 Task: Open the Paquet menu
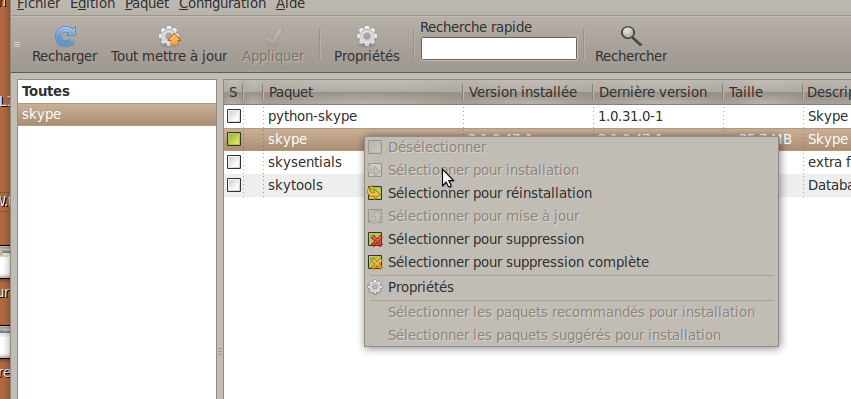(147, 5)
